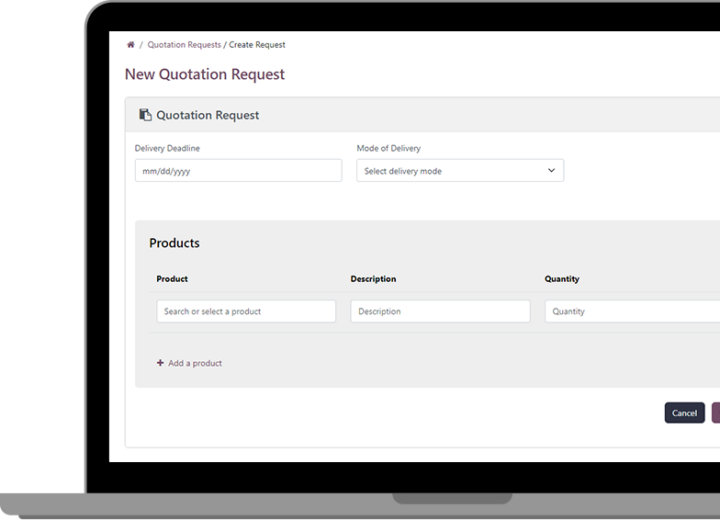Image resolution: width=720 pixels, height=520 pixels.
Task: Focus the Quantity input field
Action: pos(632,311)
